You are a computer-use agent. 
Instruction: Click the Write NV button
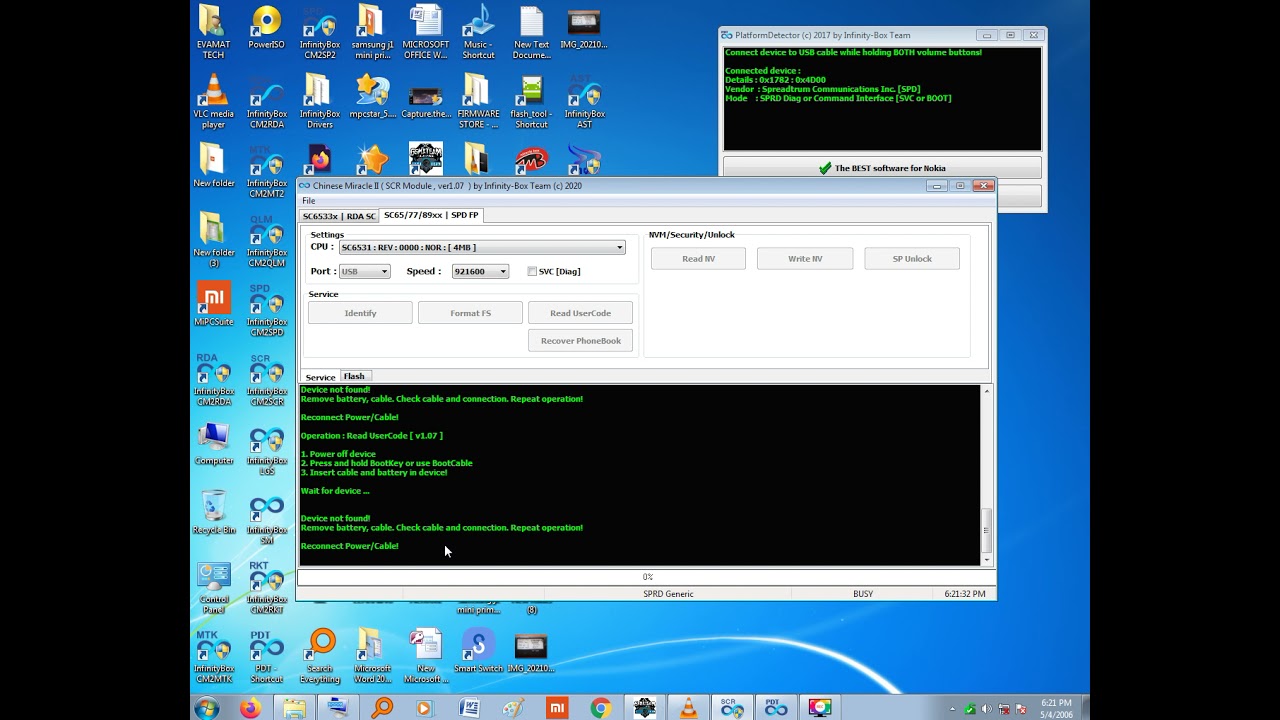point(805,259)
